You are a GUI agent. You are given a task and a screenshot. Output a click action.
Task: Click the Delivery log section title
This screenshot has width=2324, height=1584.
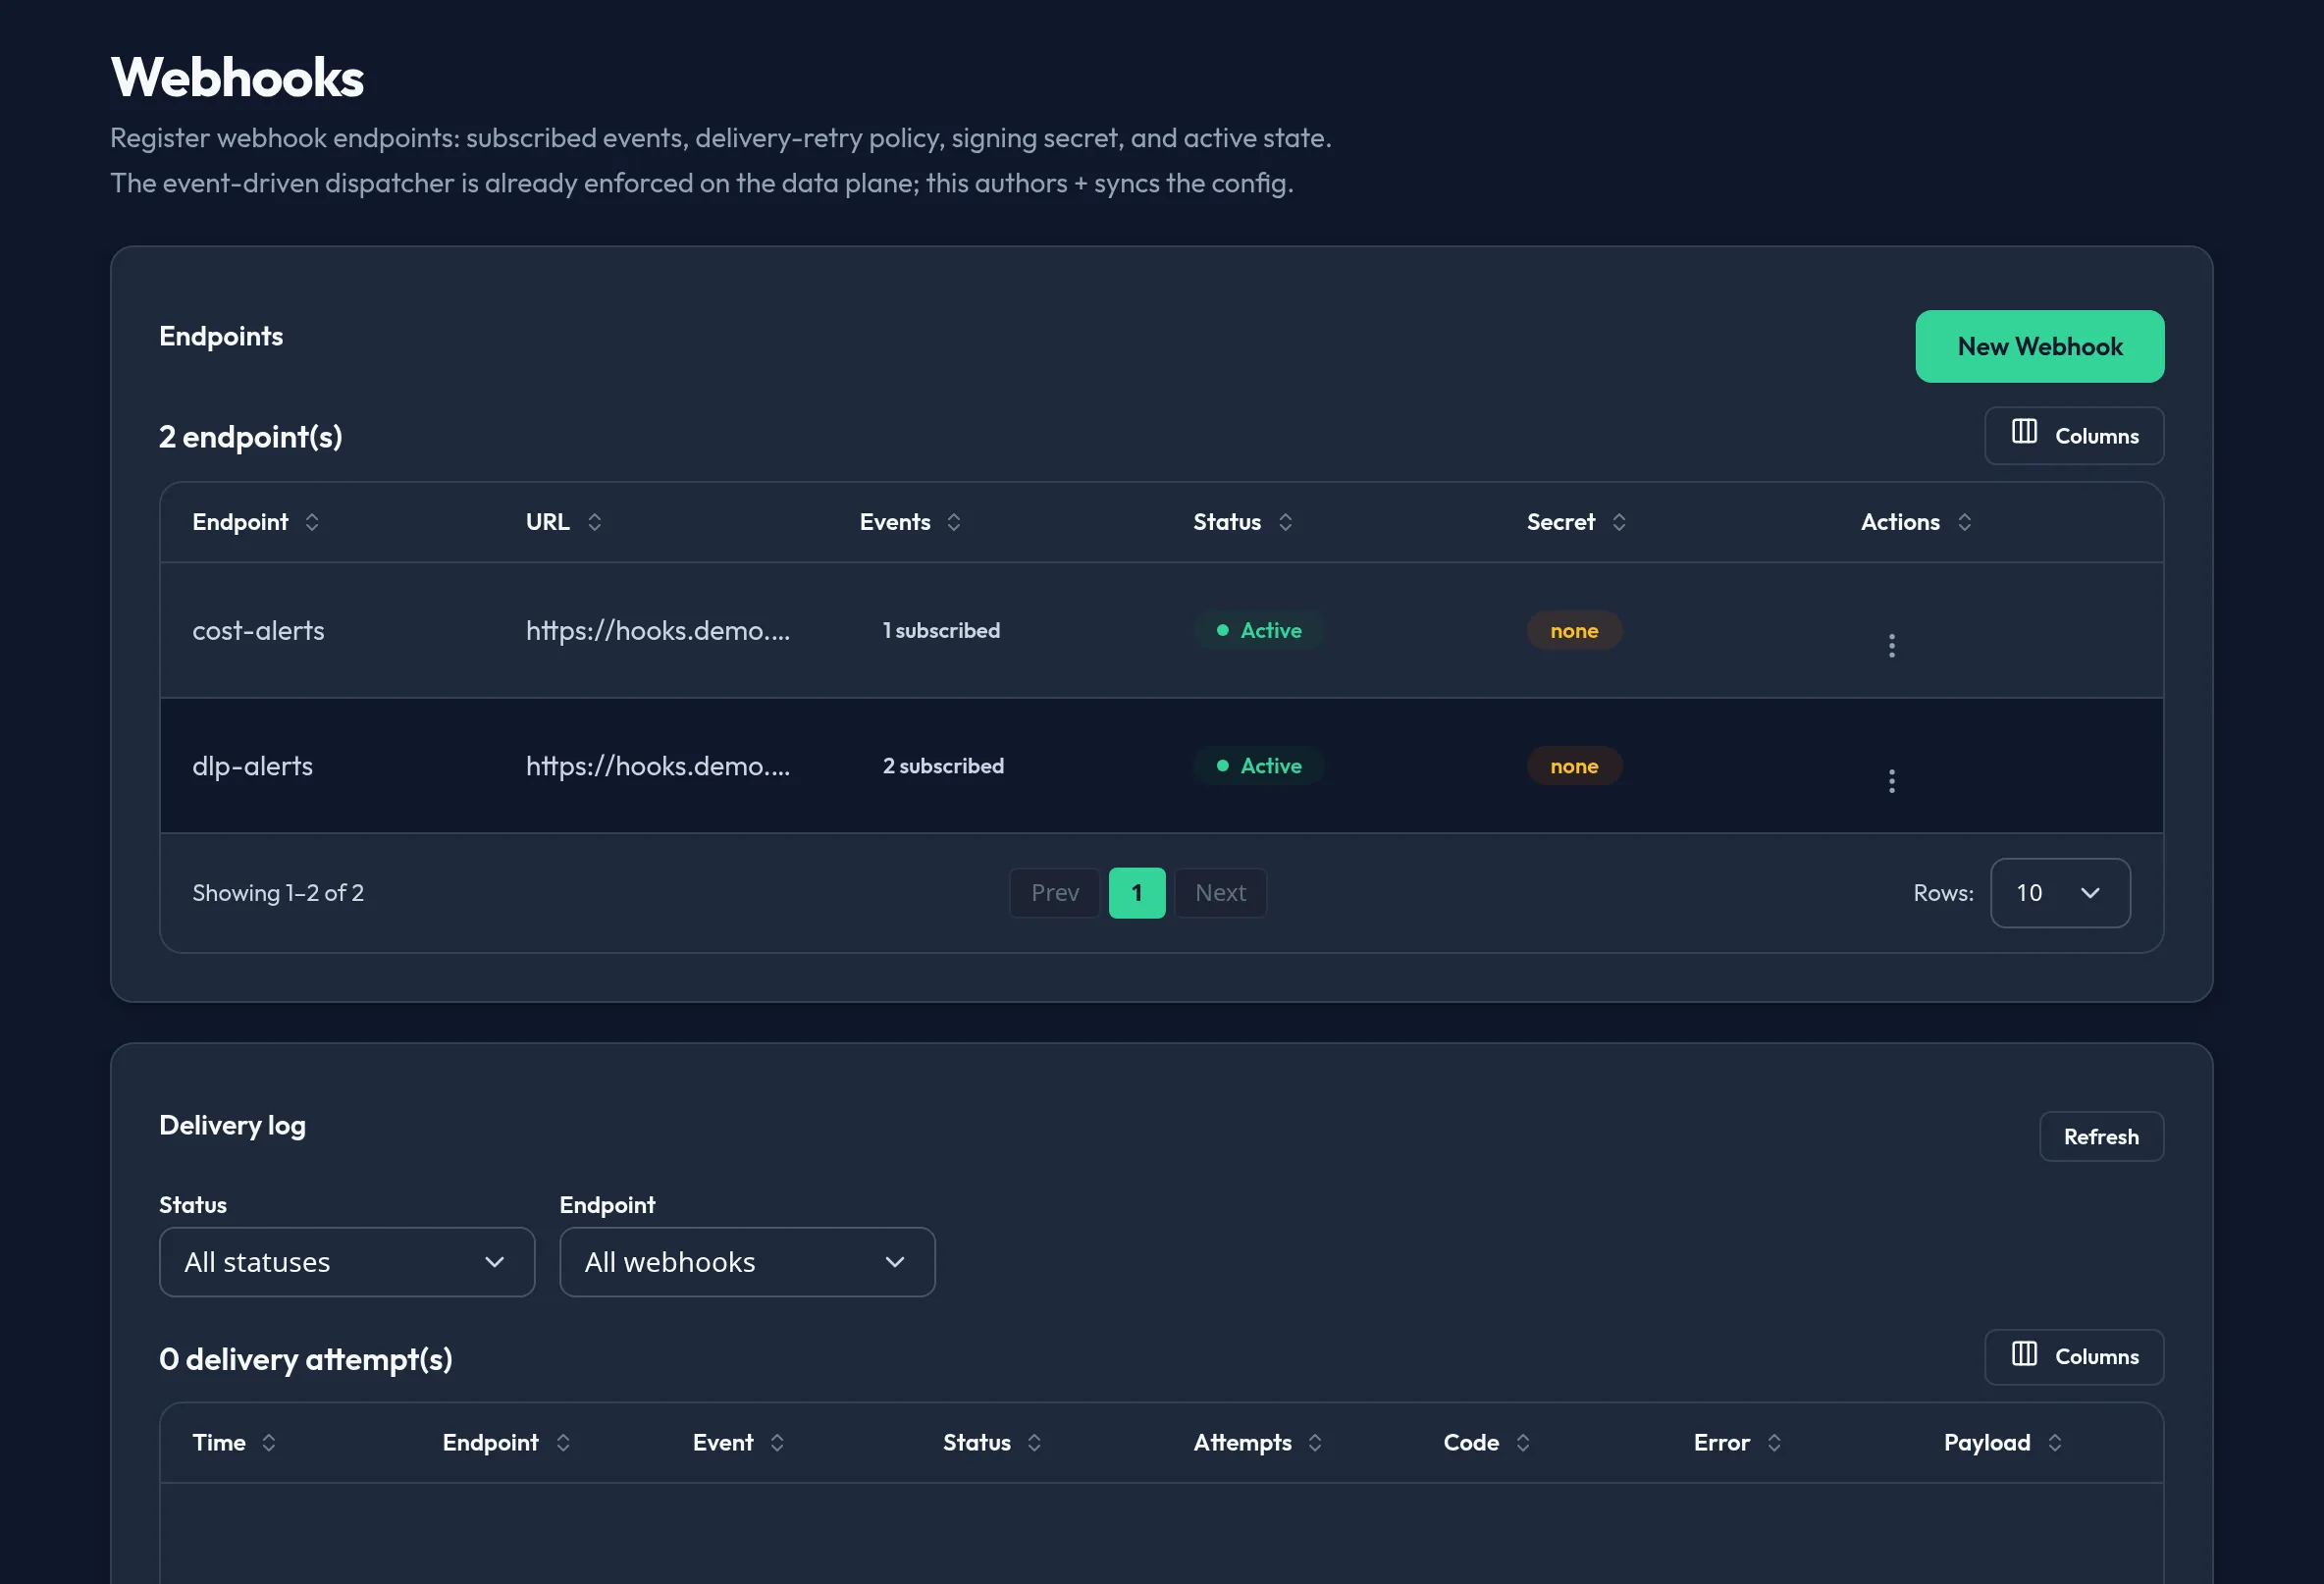(232, 1125)
